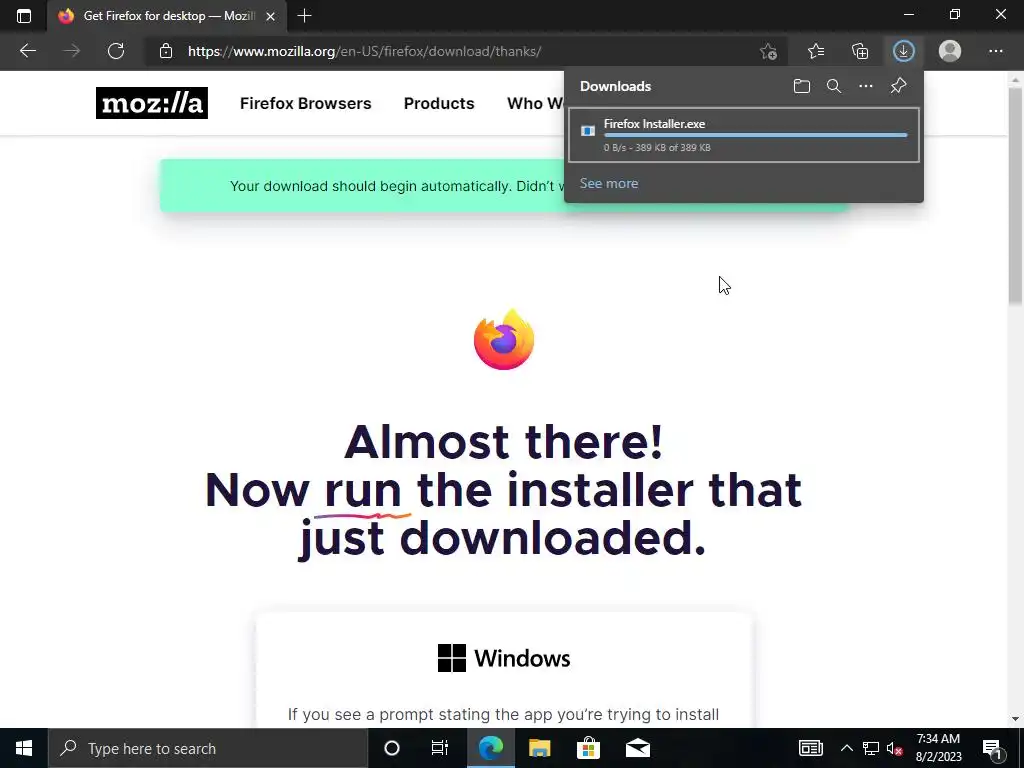
Task: Click the forward navigation arrow
Action: coord(71,51)
